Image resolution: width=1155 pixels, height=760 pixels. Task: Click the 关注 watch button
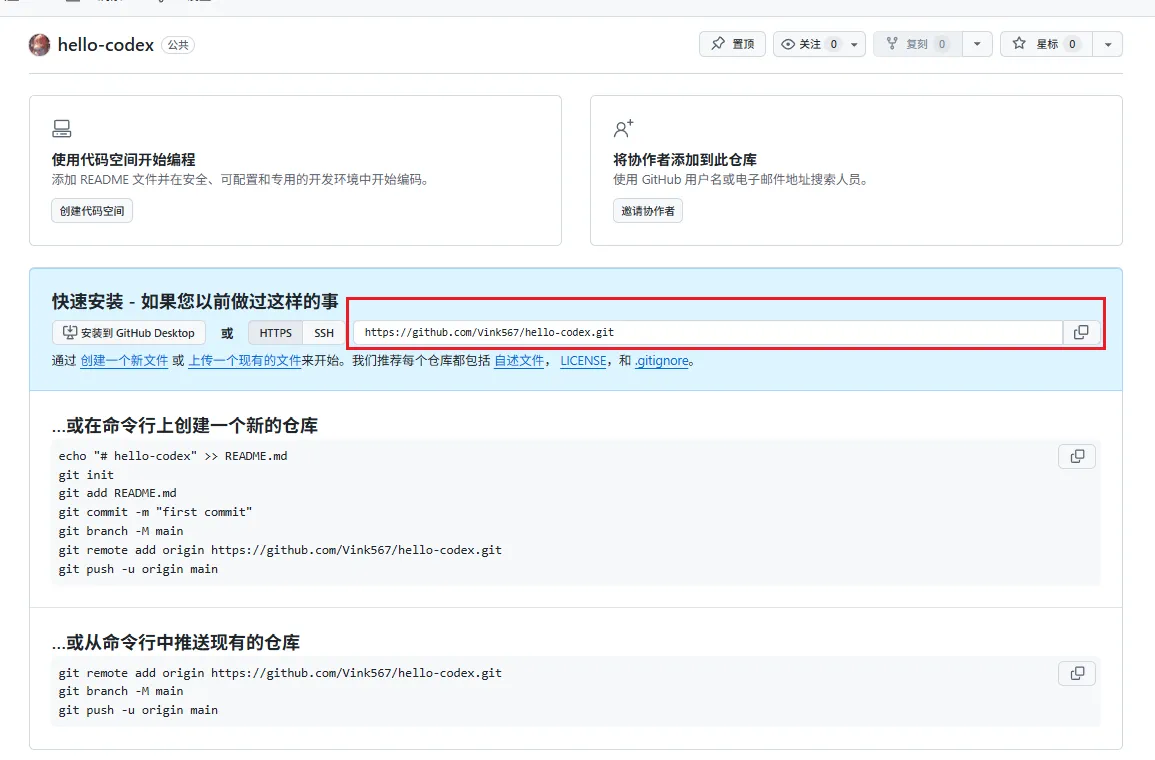[809, 44]
